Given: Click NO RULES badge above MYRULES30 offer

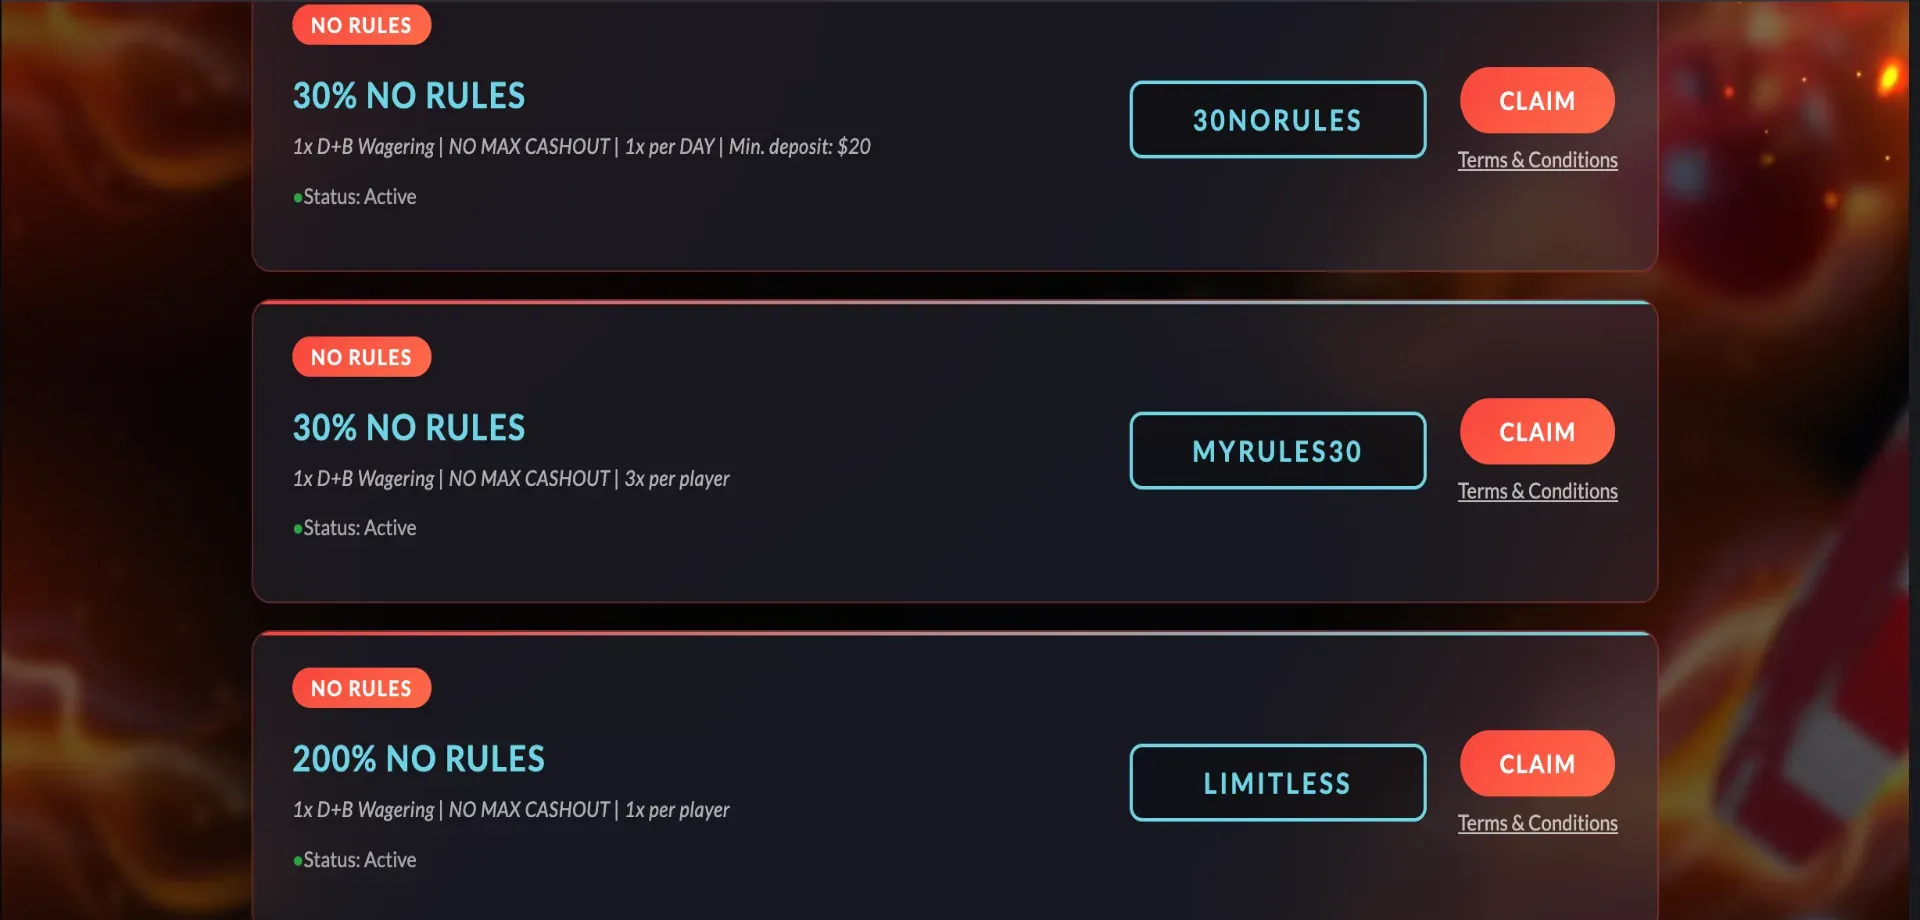Looking at the screenshot, I should [x=361, y=357].
